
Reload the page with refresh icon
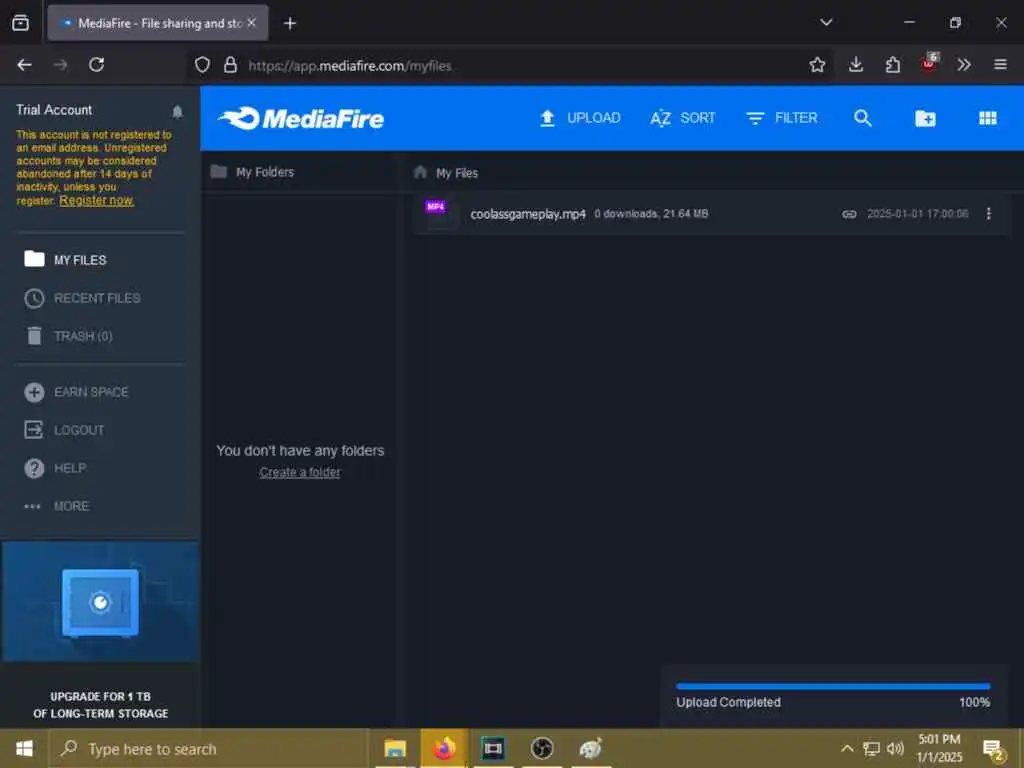[97, 65]
